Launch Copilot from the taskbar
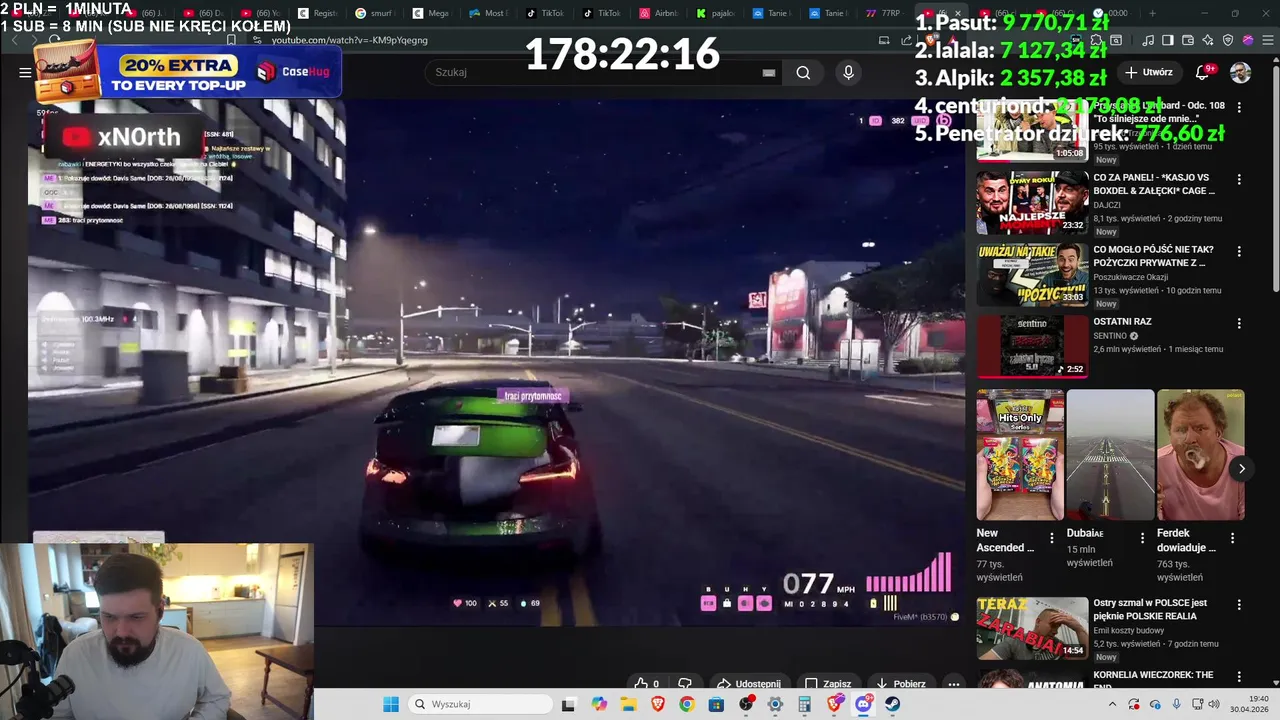 coord(599,704)
